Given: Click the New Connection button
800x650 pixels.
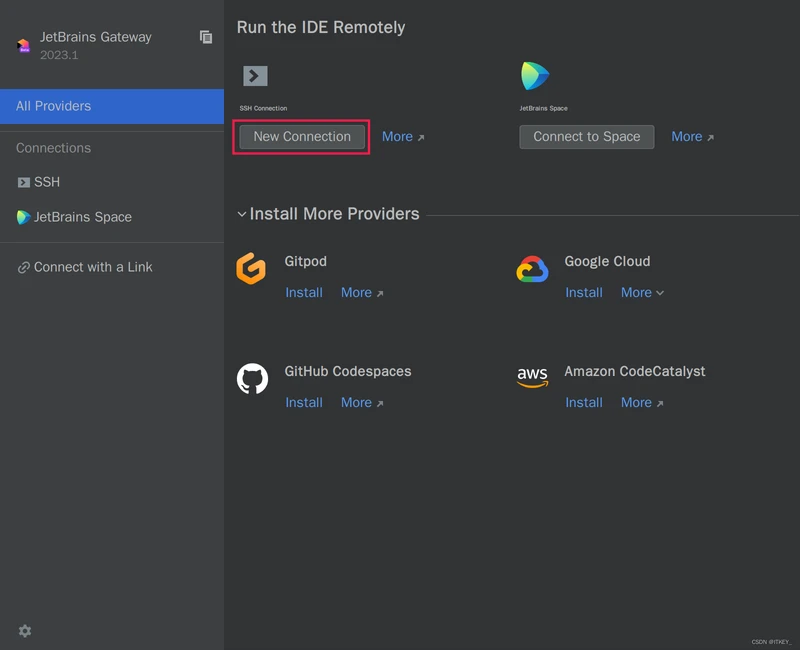Looking at the screenshot, I should tap(302, 137).
